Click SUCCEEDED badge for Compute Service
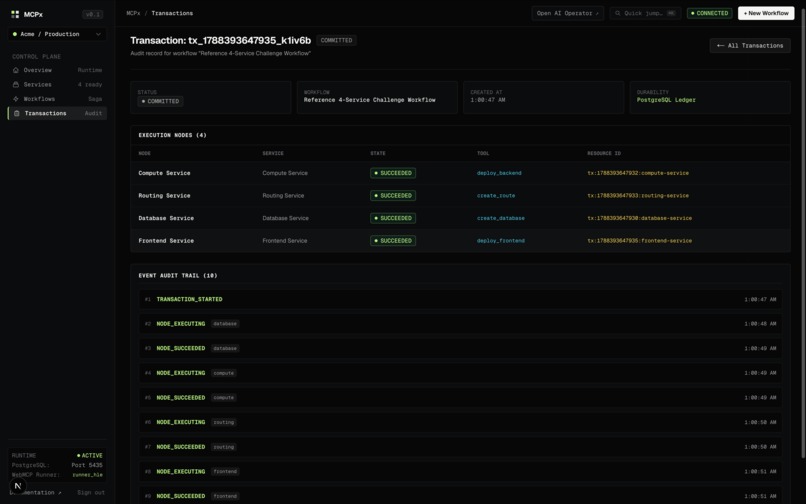Screen dimensions: 806x504 pyautogui.click(x=393, y=173)
